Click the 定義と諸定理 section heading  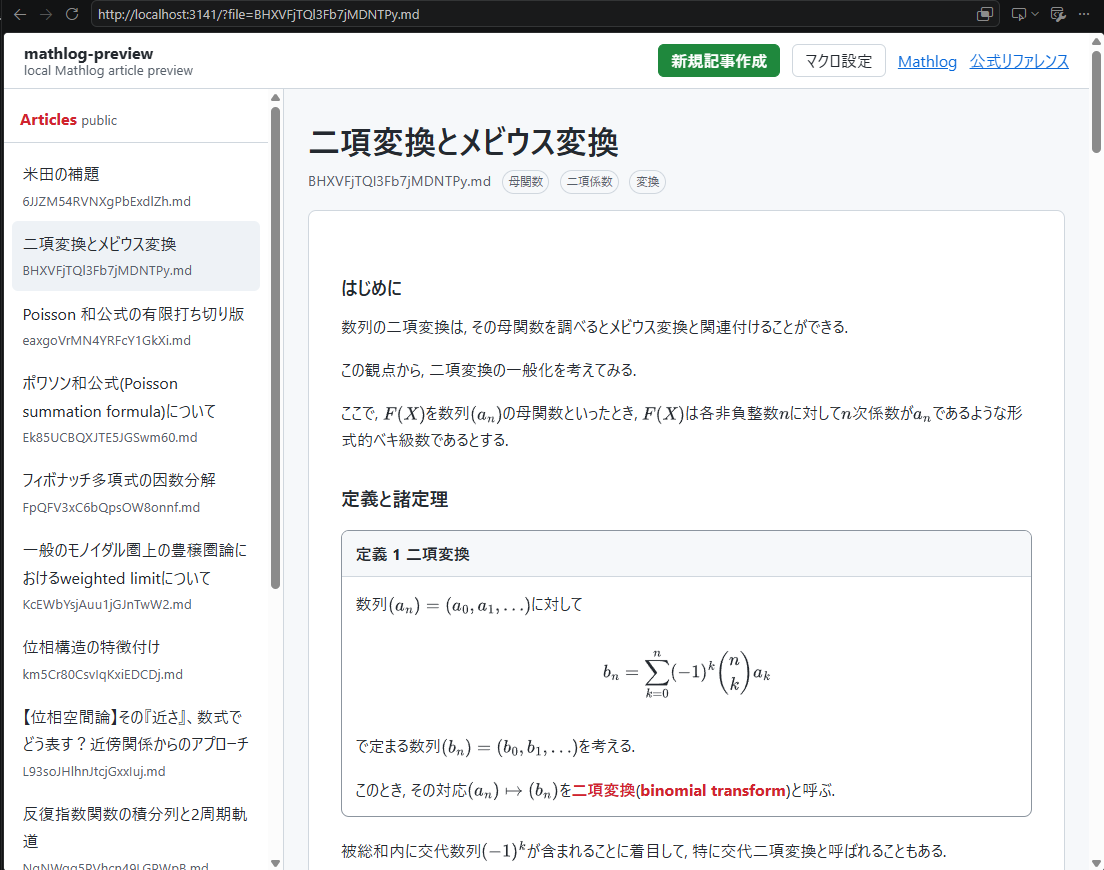tap(395, 499)
